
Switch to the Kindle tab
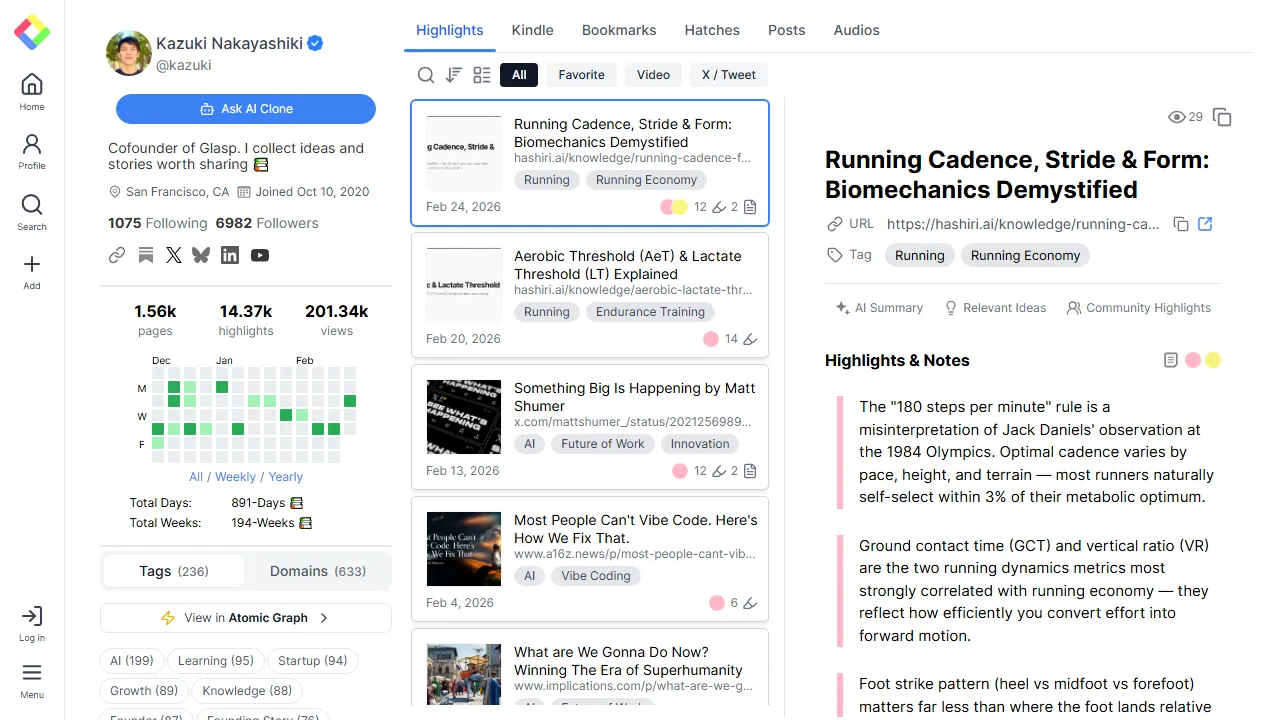point(532,30)
